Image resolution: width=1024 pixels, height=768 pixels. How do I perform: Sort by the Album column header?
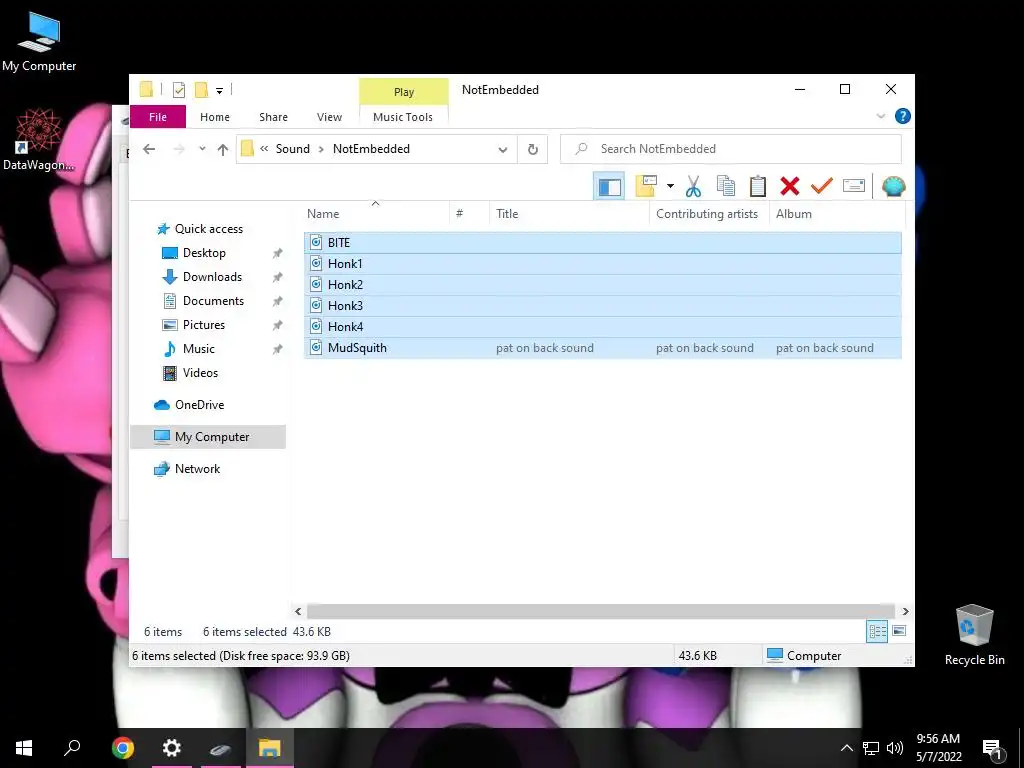(x=838, y=214)
